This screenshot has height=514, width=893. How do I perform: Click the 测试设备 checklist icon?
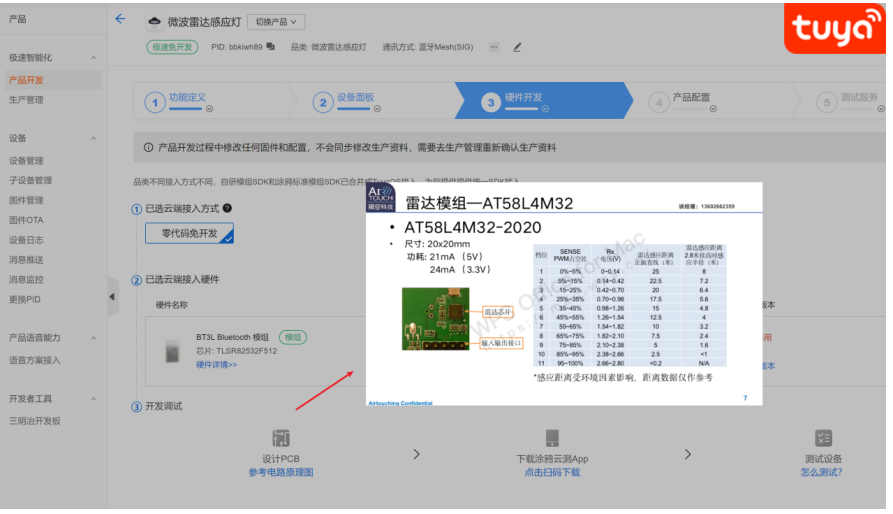point(824,438)
